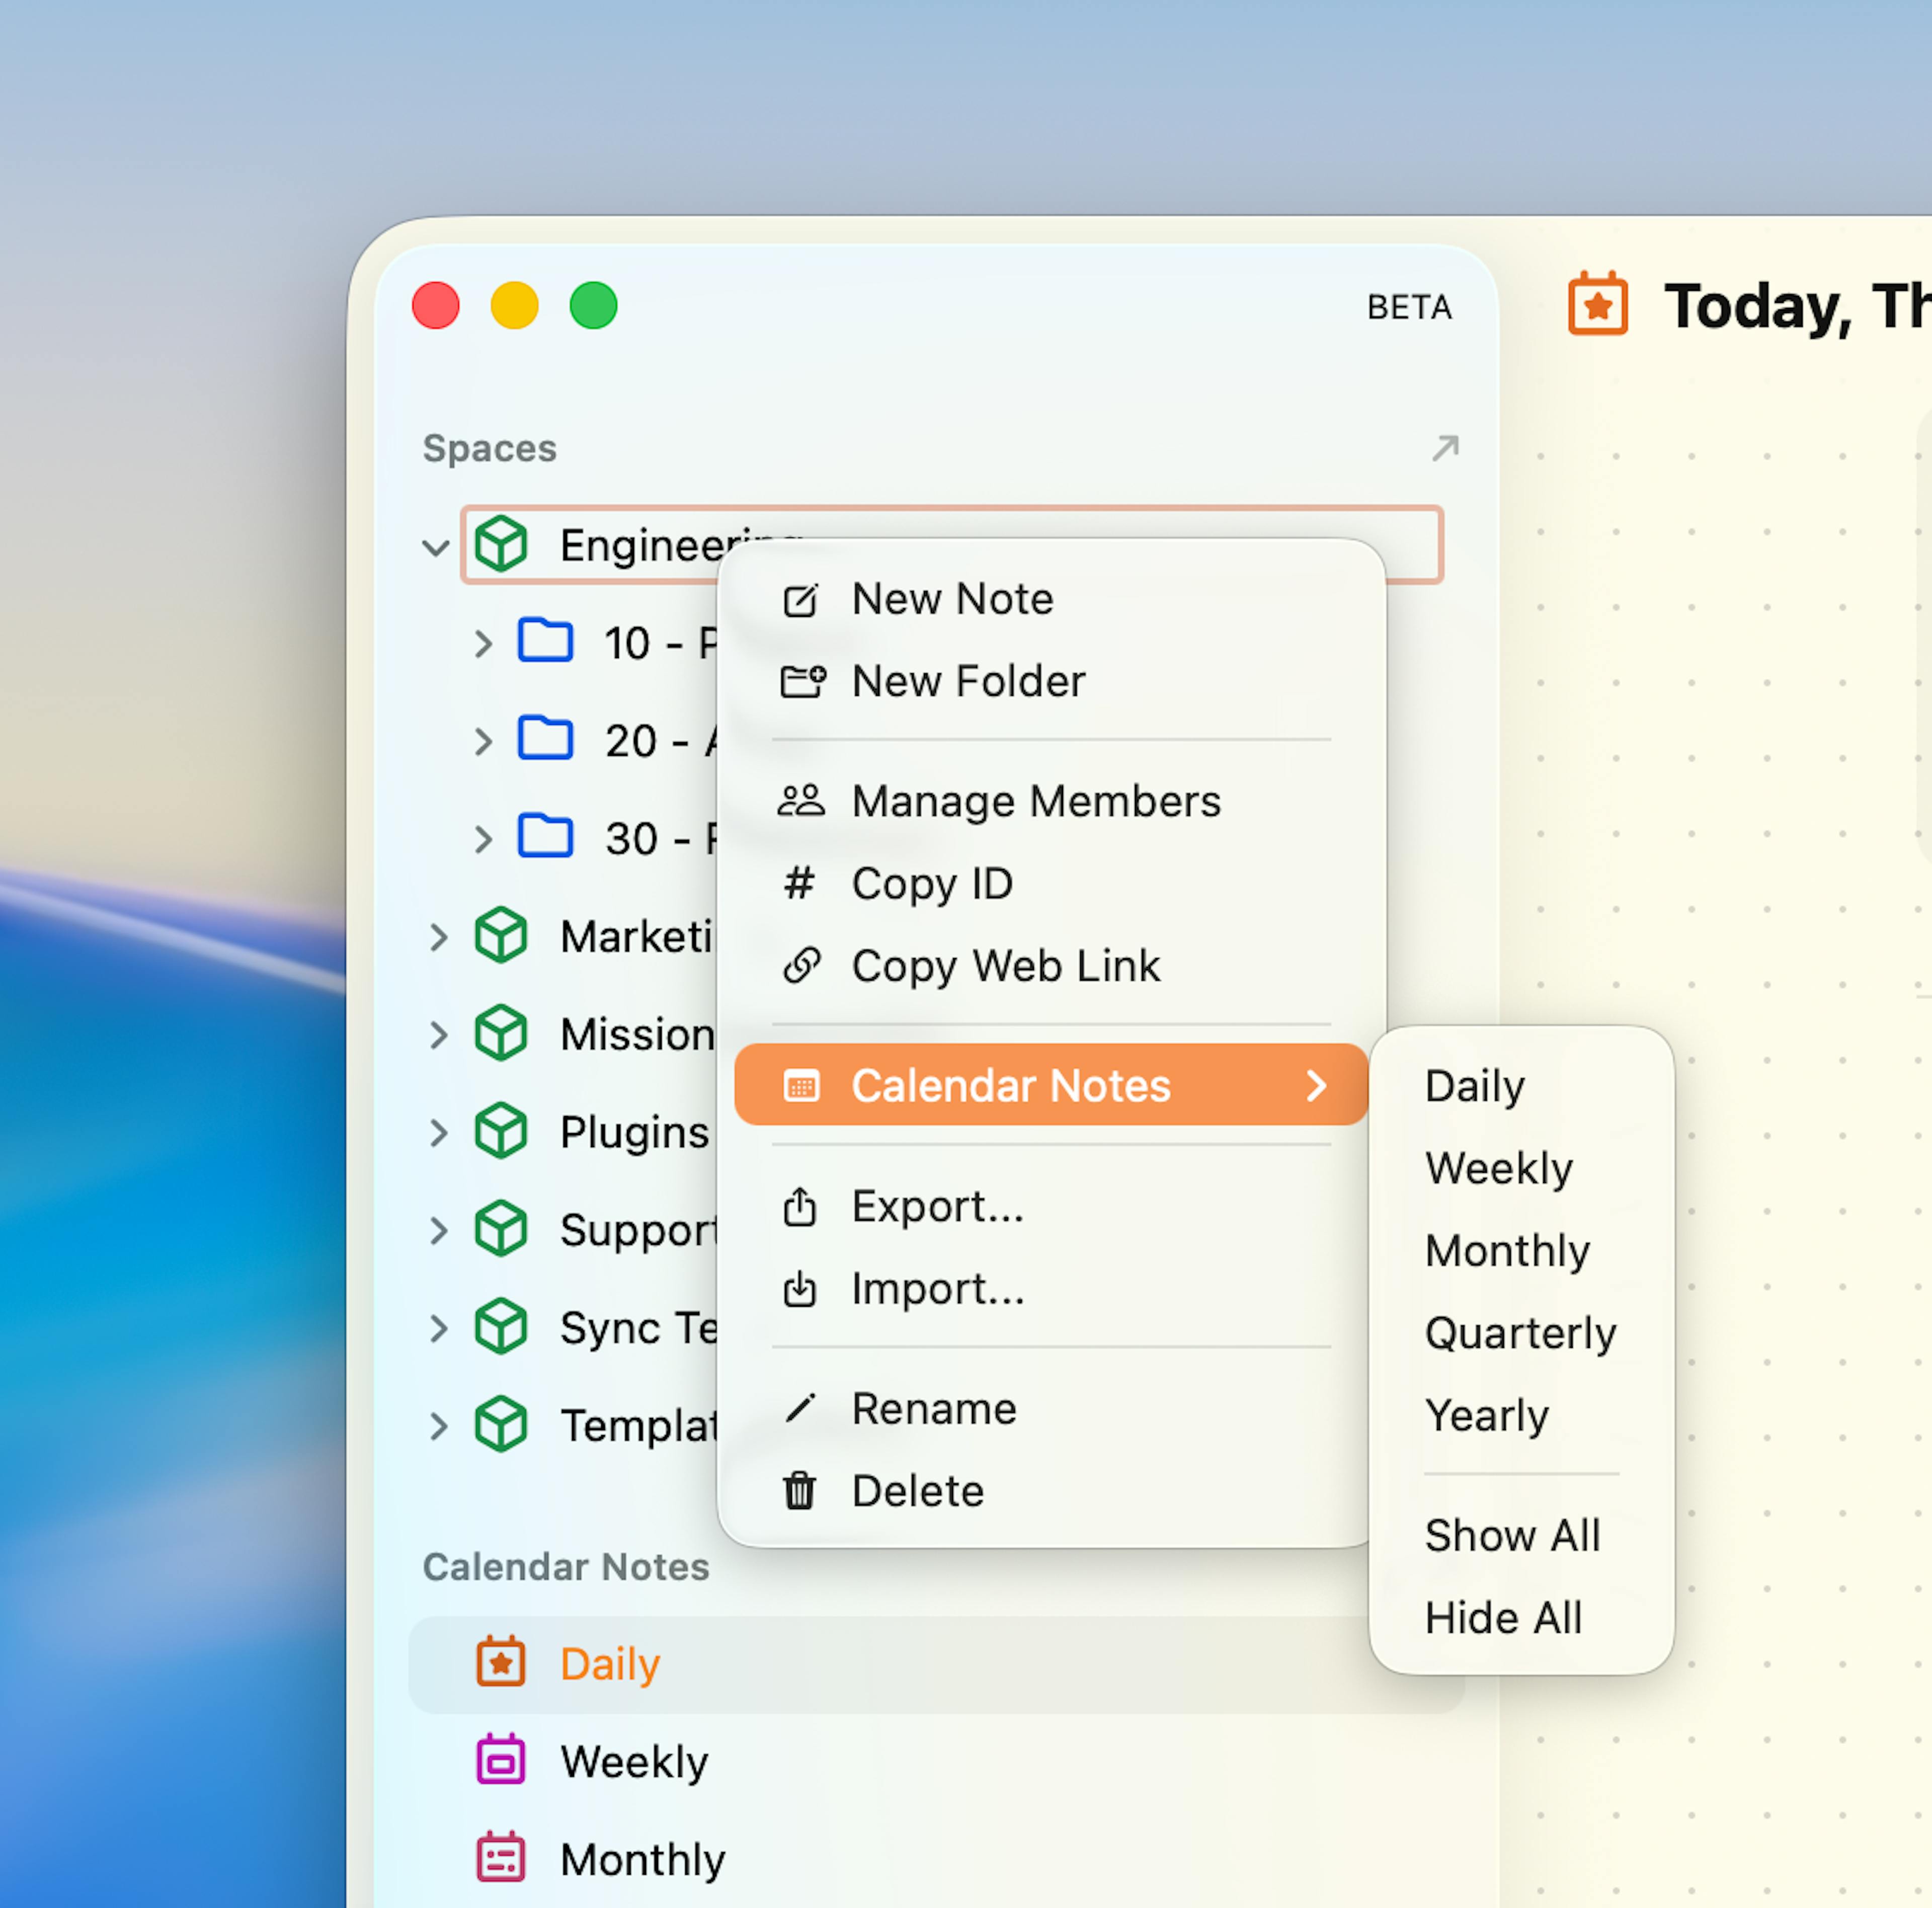Choose New Note from context menu
The width and height of the screenshot is (1932, 1908).
(951, 599)
